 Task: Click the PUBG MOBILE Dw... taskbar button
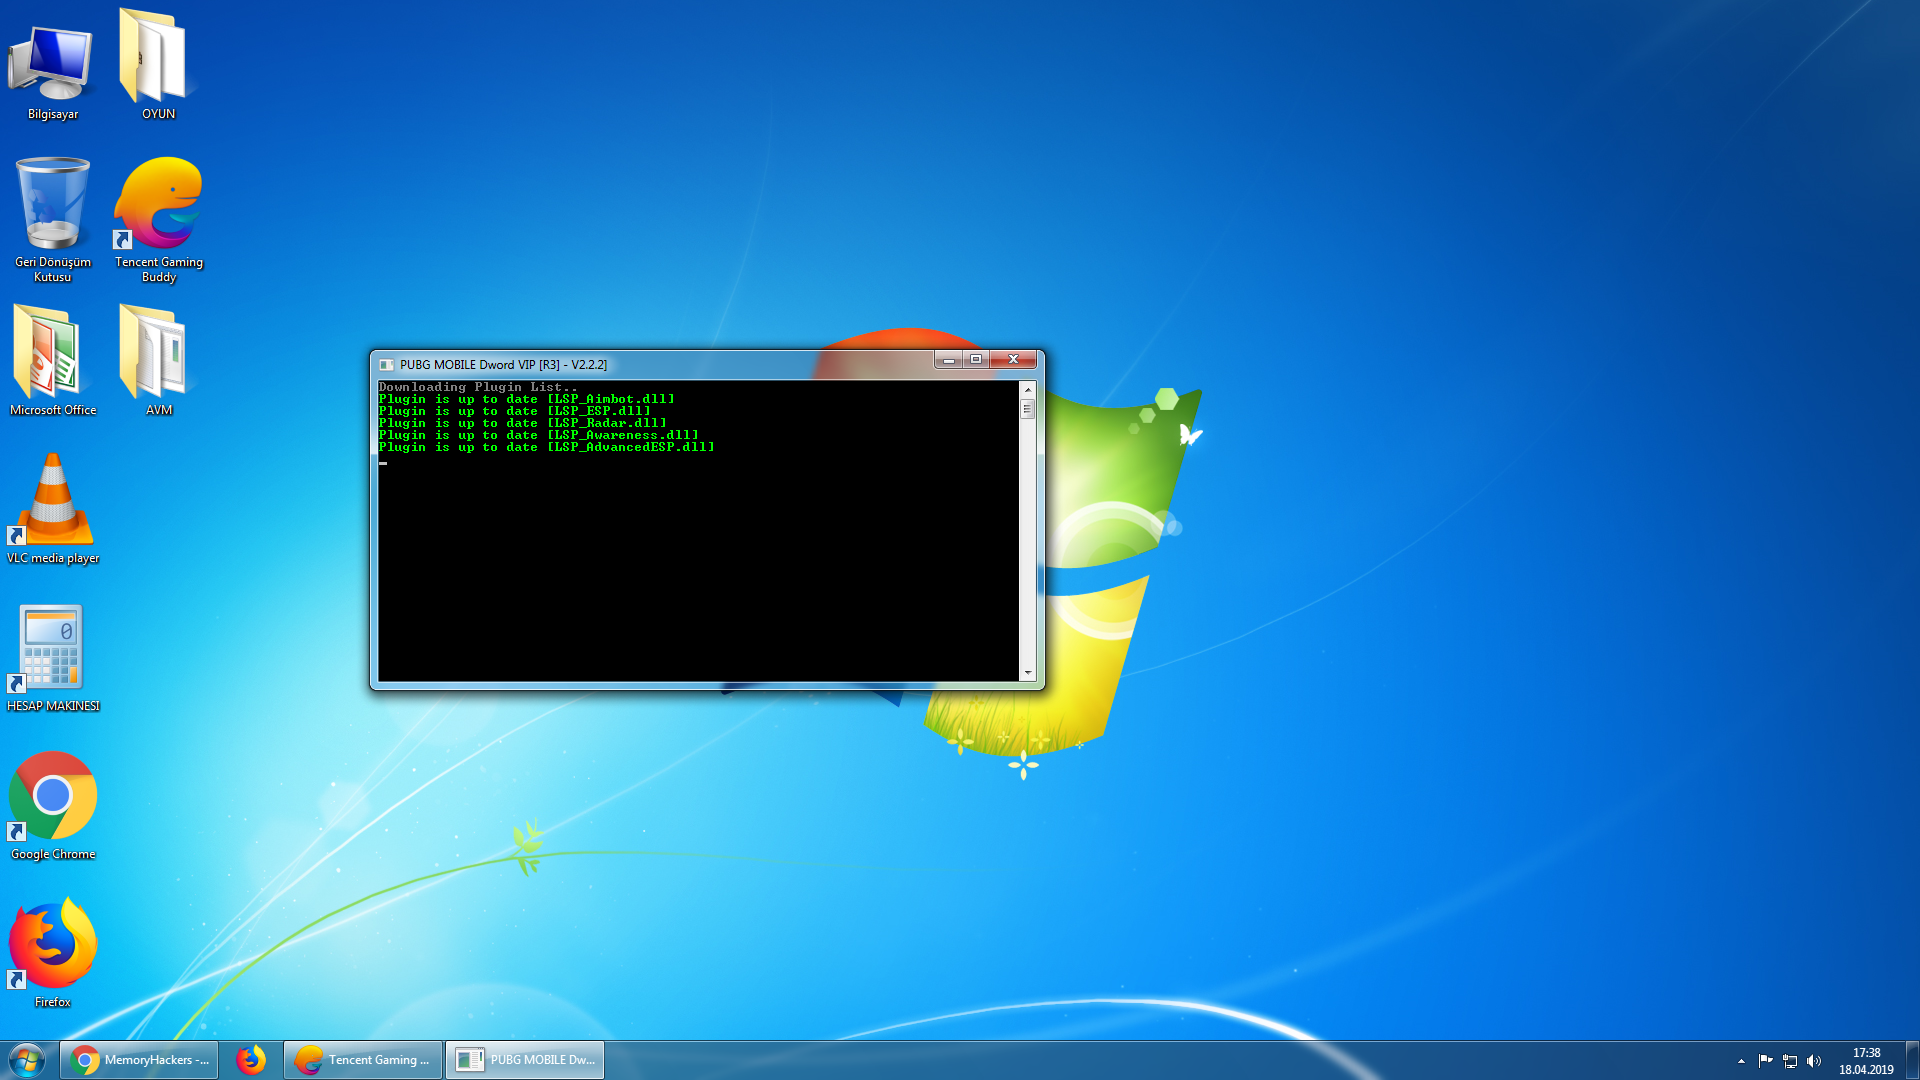[525, 1060]
